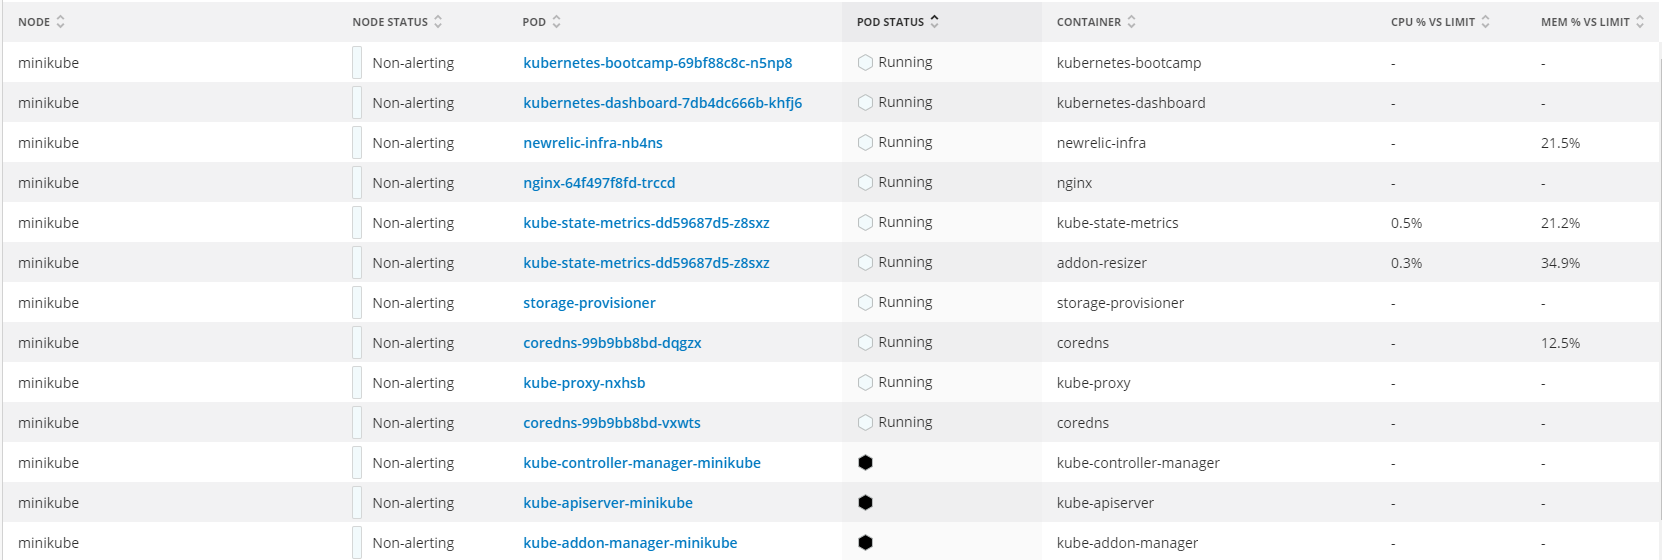Viewport: 1662px width, 560px height.
Task: Select the coredns-99b9bb8bd-vxwts table row
Action: (831, 422)
